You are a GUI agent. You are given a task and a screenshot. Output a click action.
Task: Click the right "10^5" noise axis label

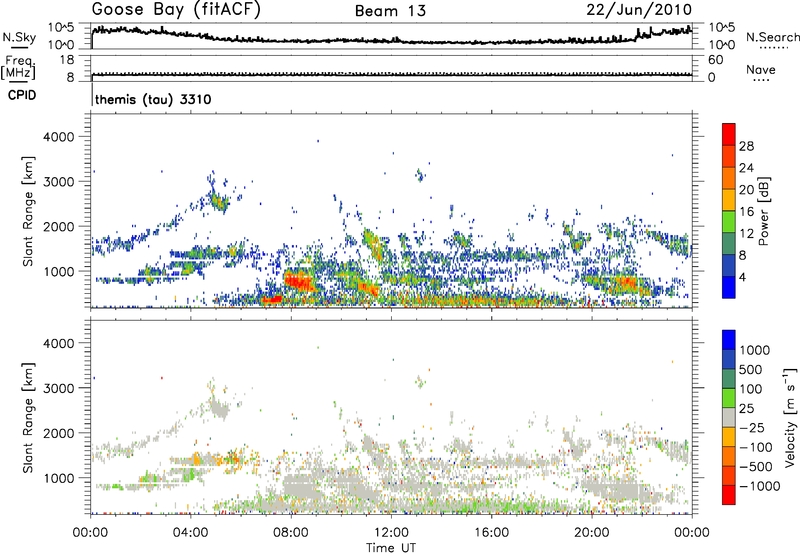tap(721, 28)
